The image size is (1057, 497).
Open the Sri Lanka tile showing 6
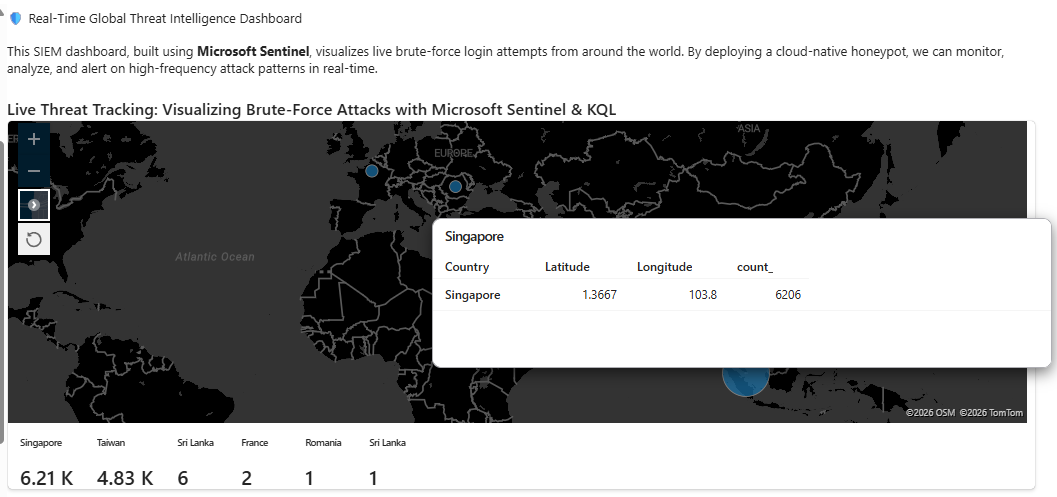click(195, 462)
